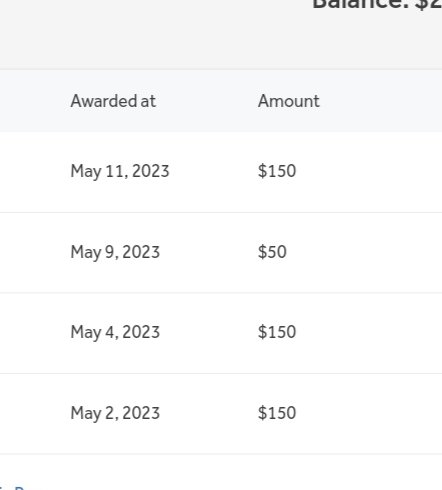Click the $150 amount awarded May 11
Image resolution: width=442 pixels, height=490 pixels.
(x=277, y=171)
